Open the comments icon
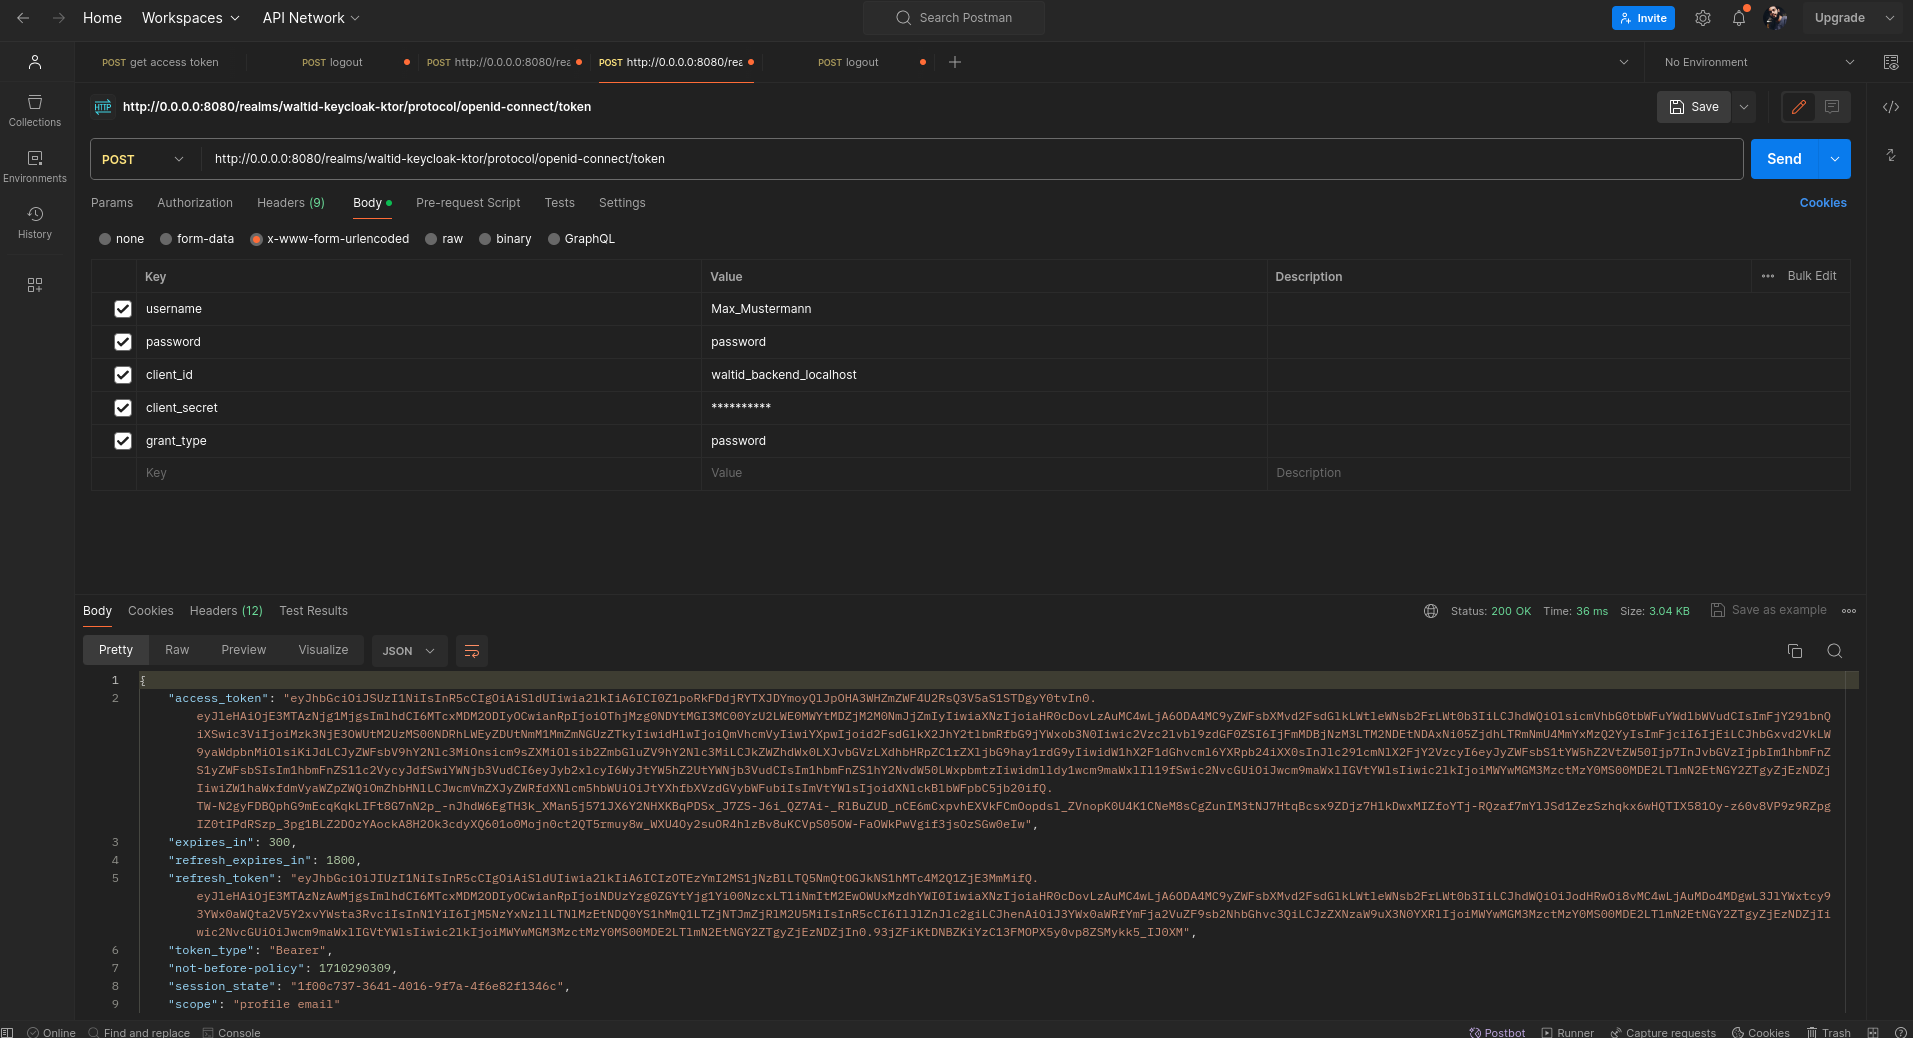 tap(1832, 107)
